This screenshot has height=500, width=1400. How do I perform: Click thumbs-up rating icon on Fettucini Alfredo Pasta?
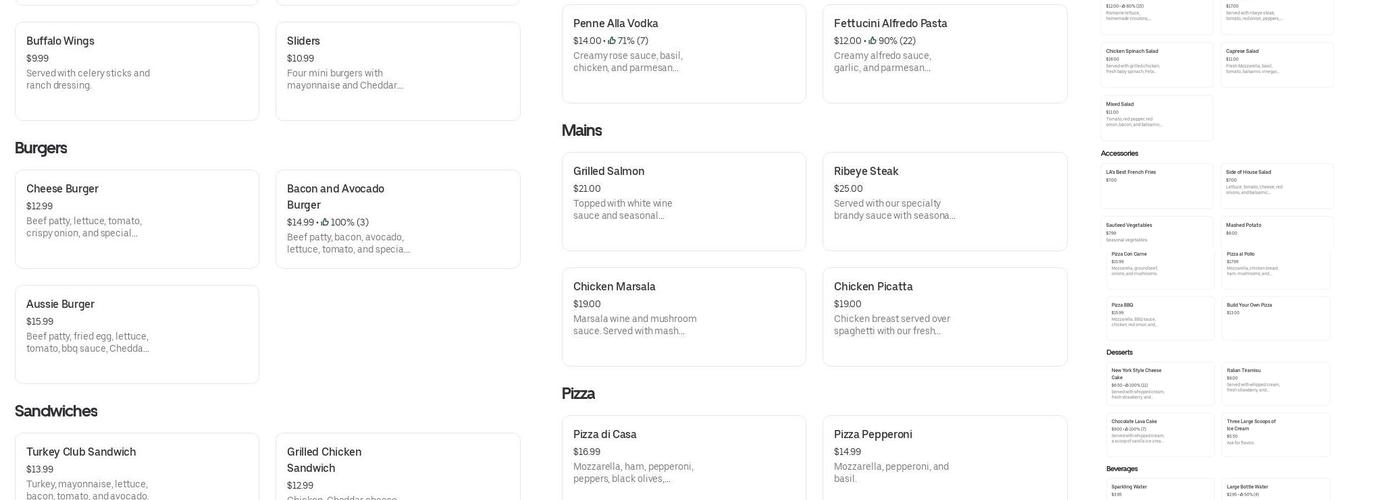coord(873,41)
